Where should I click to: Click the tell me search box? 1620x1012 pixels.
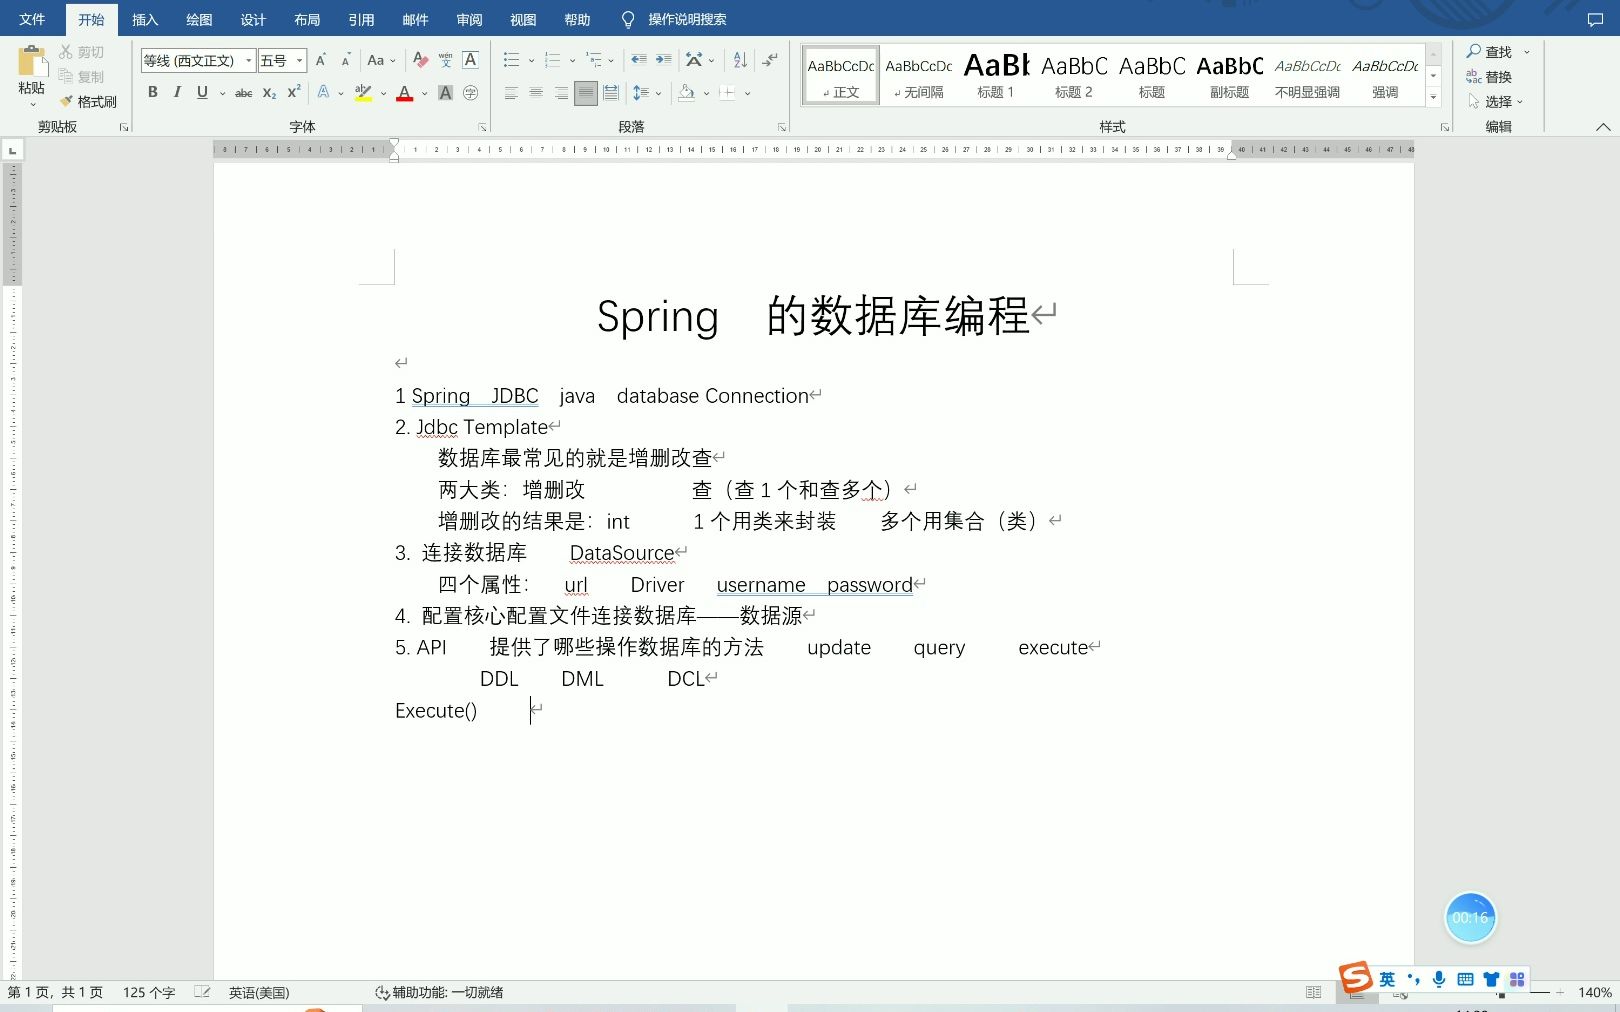tap(675, 19)
